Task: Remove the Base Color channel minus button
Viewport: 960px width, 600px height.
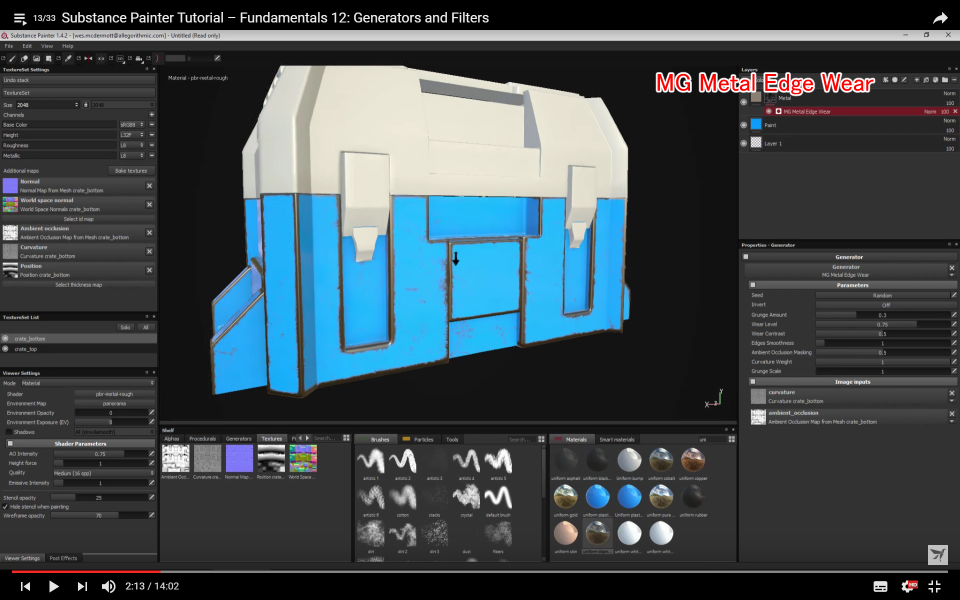Action: pos(151,125)
